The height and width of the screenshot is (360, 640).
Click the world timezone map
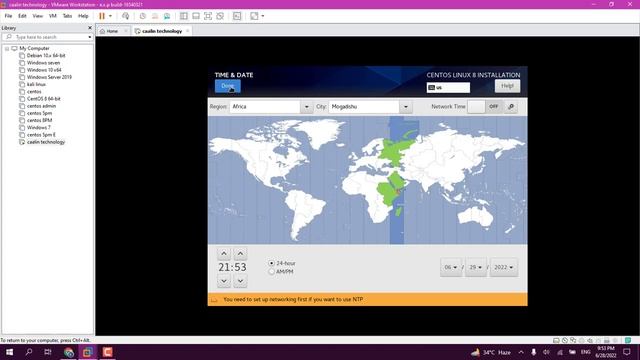[x=367, y=180]
